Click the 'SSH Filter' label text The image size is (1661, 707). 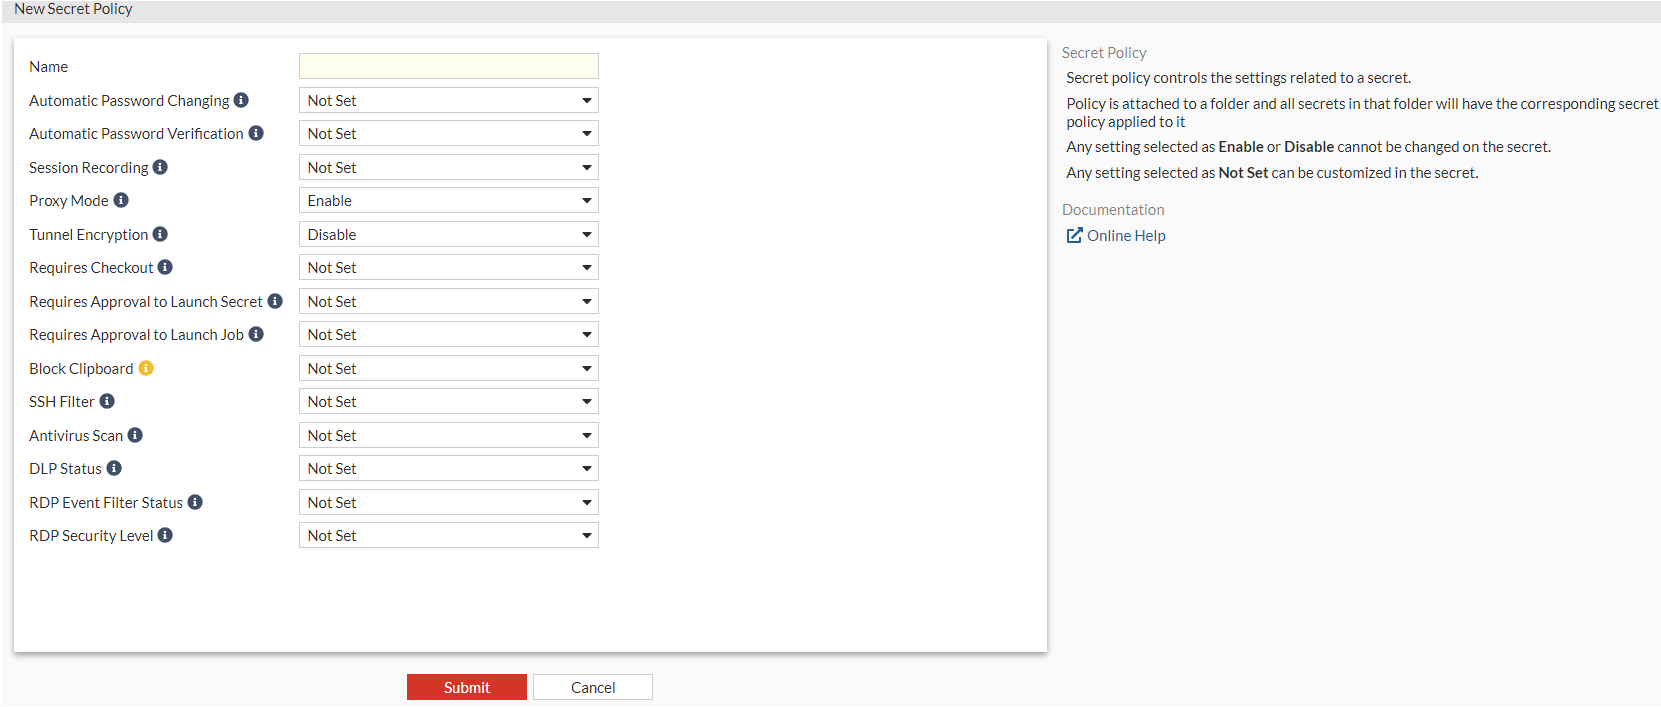pyautogui.click(x=62, y=401)
